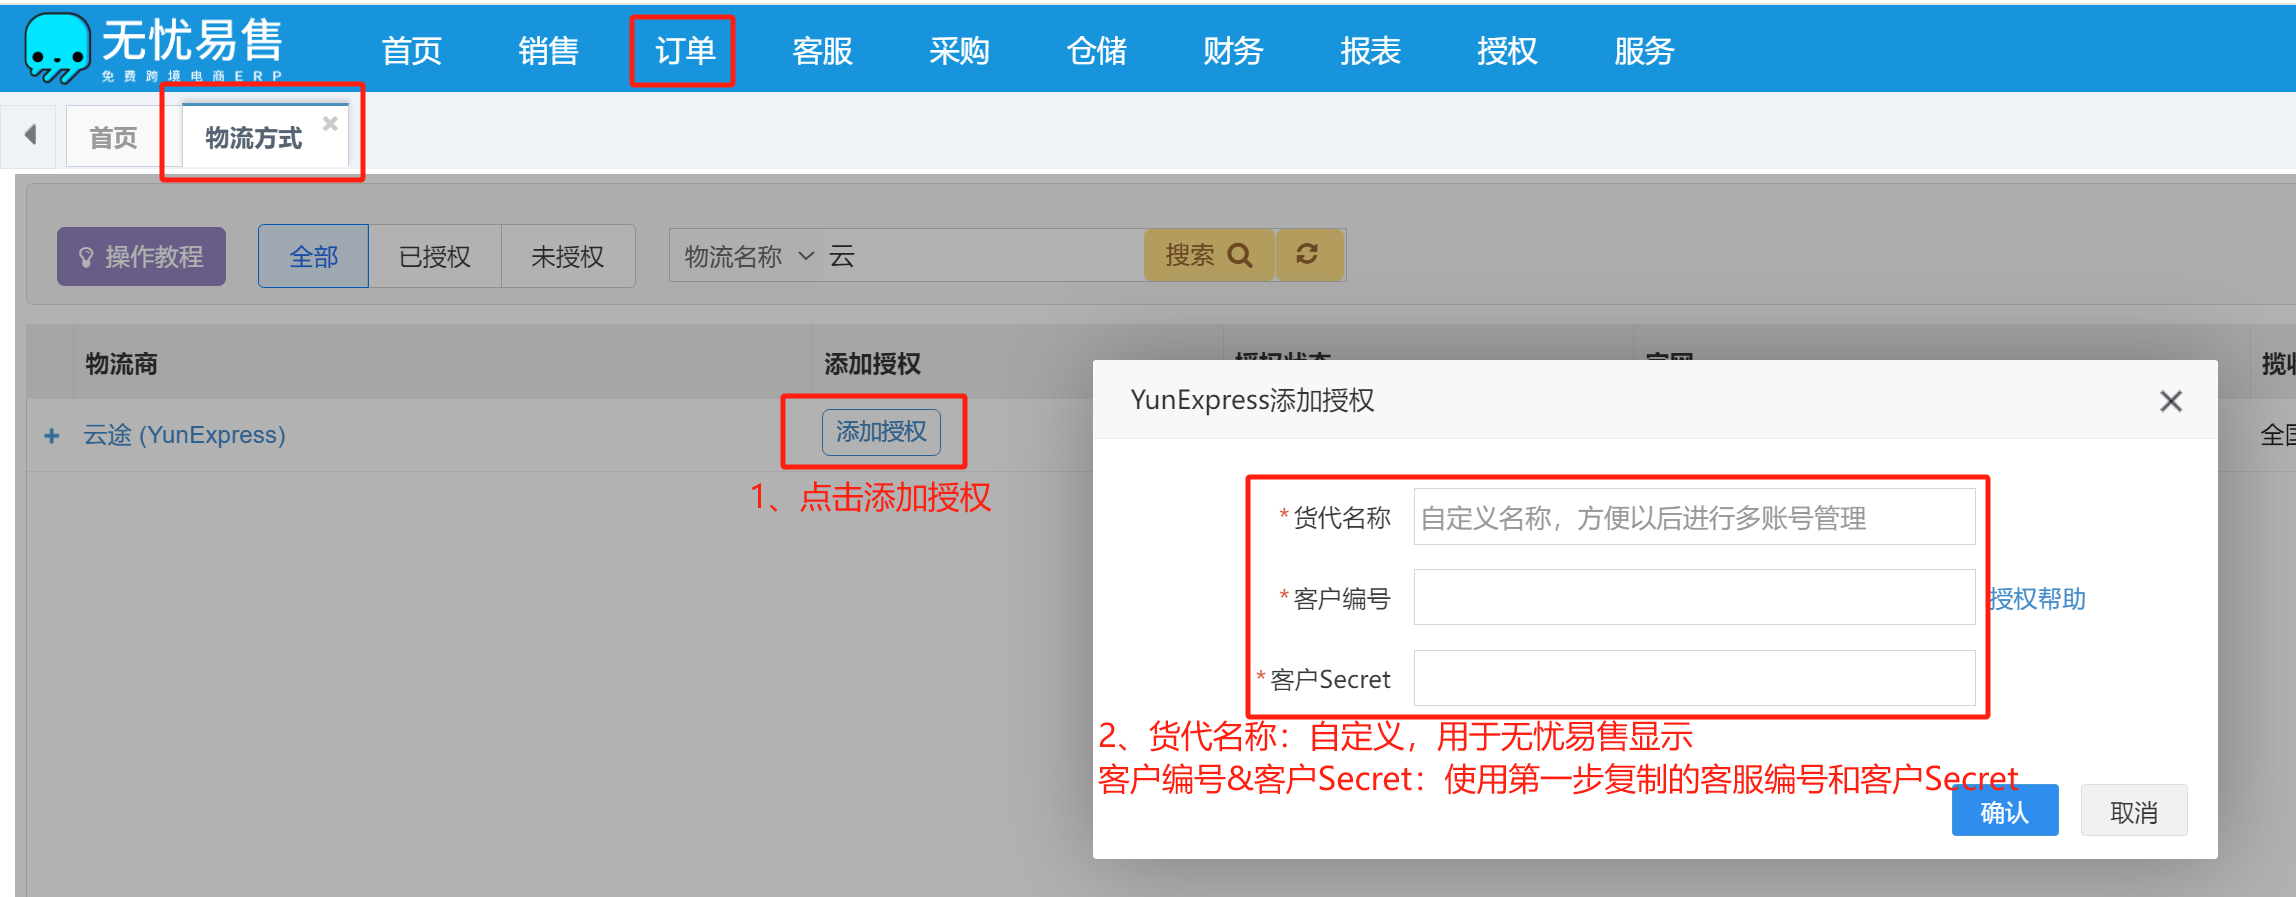
Task: Open the 仓储 menu
Action: pyautogui.click(x=1096, y=51)
